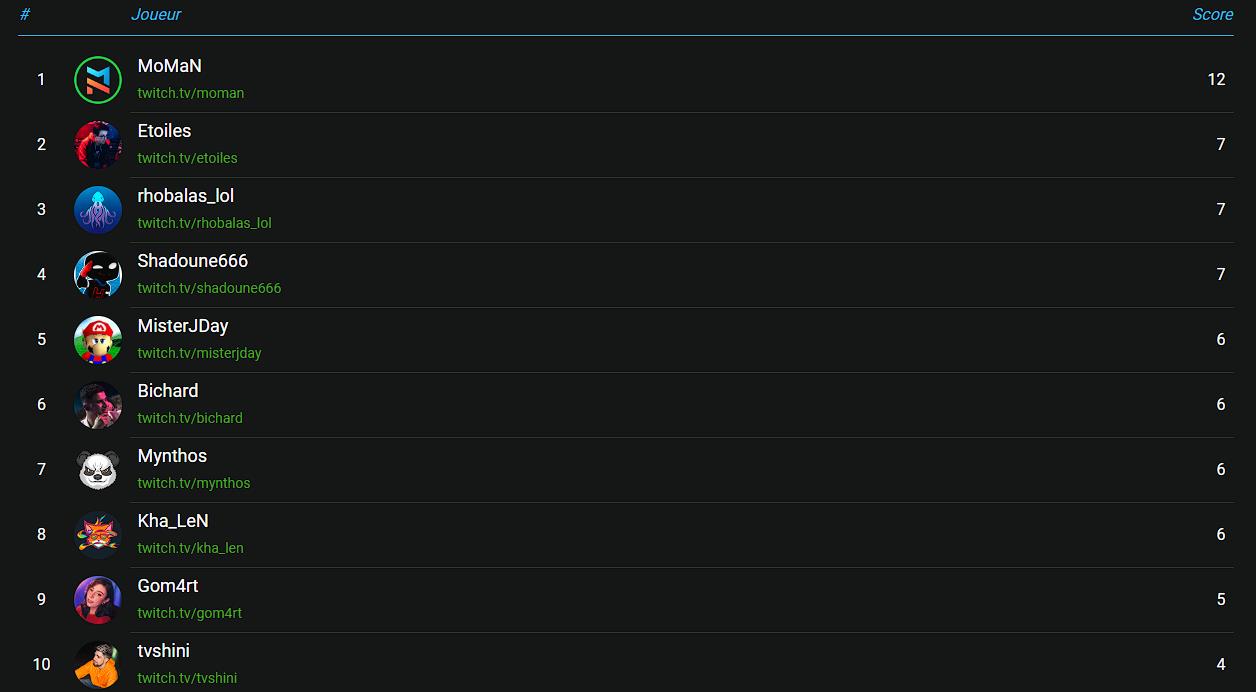Click Gom4rt's purple portrait avatar

[98, 600]
